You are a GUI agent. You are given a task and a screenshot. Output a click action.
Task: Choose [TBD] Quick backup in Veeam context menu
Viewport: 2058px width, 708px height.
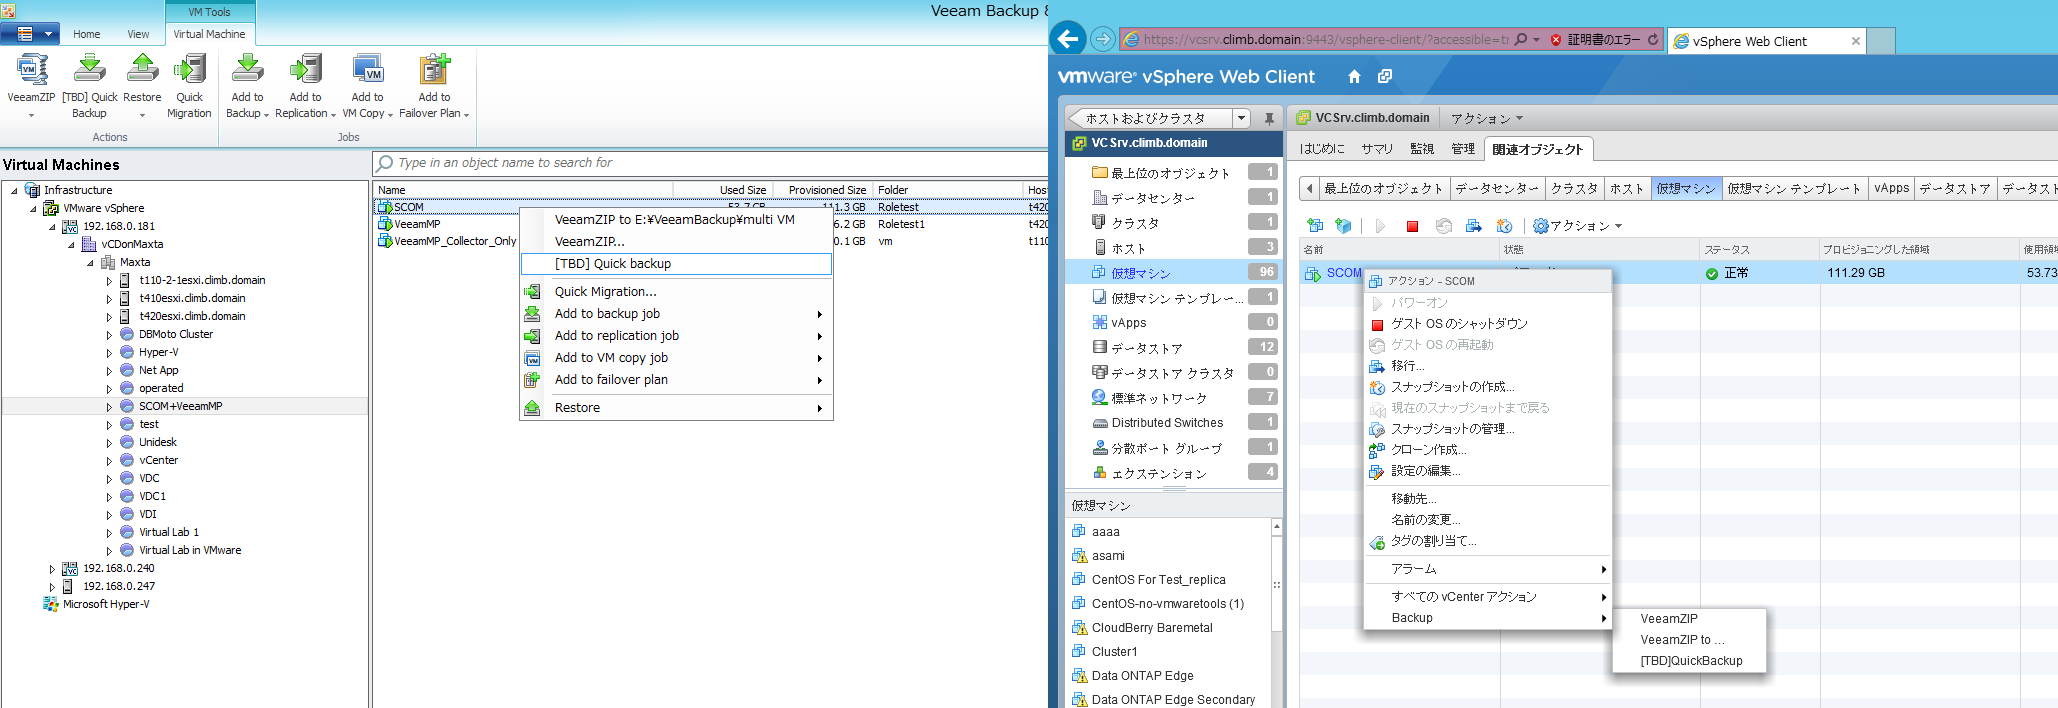pyautogui.click(x=676, y=264)
